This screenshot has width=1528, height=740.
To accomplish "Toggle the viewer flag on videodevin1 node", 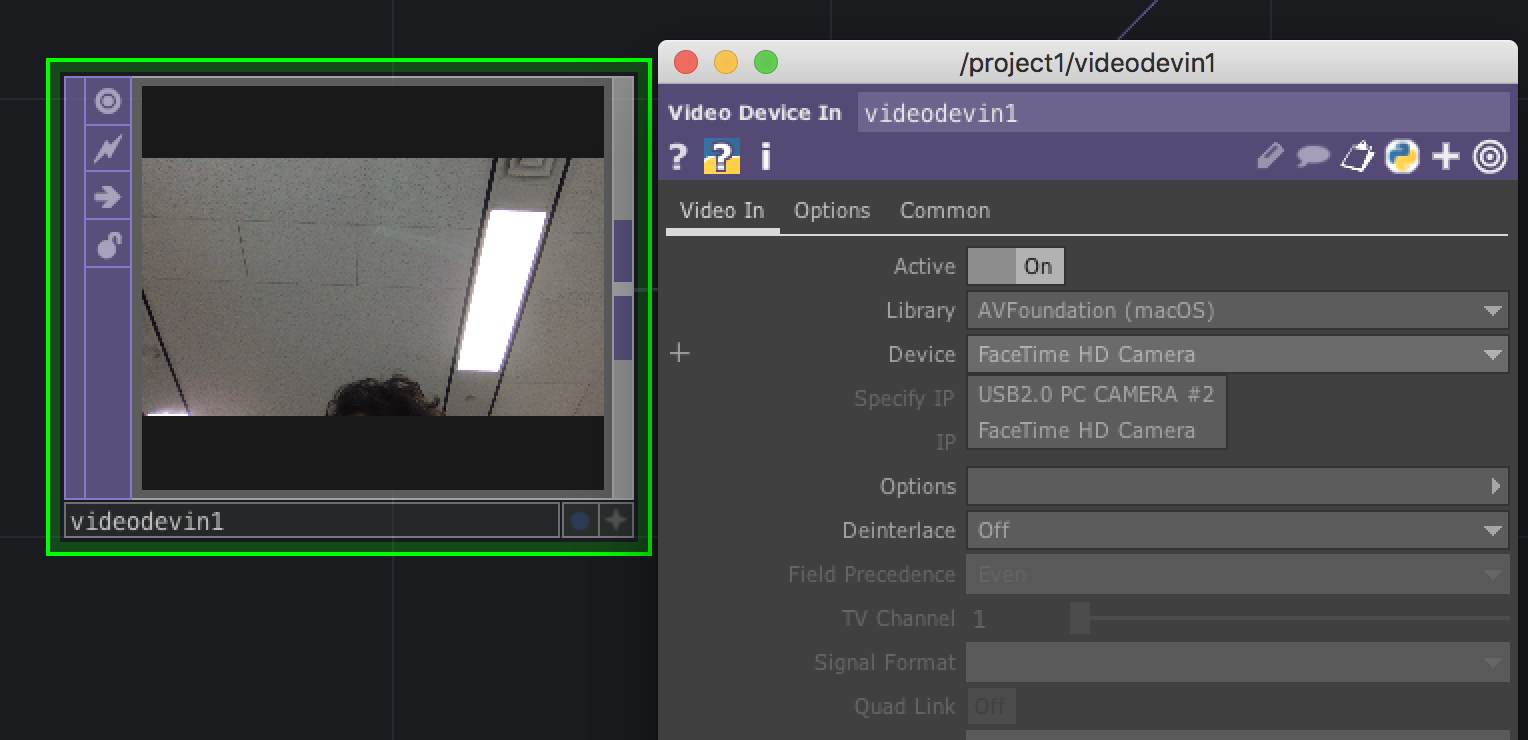I will 108,101.
